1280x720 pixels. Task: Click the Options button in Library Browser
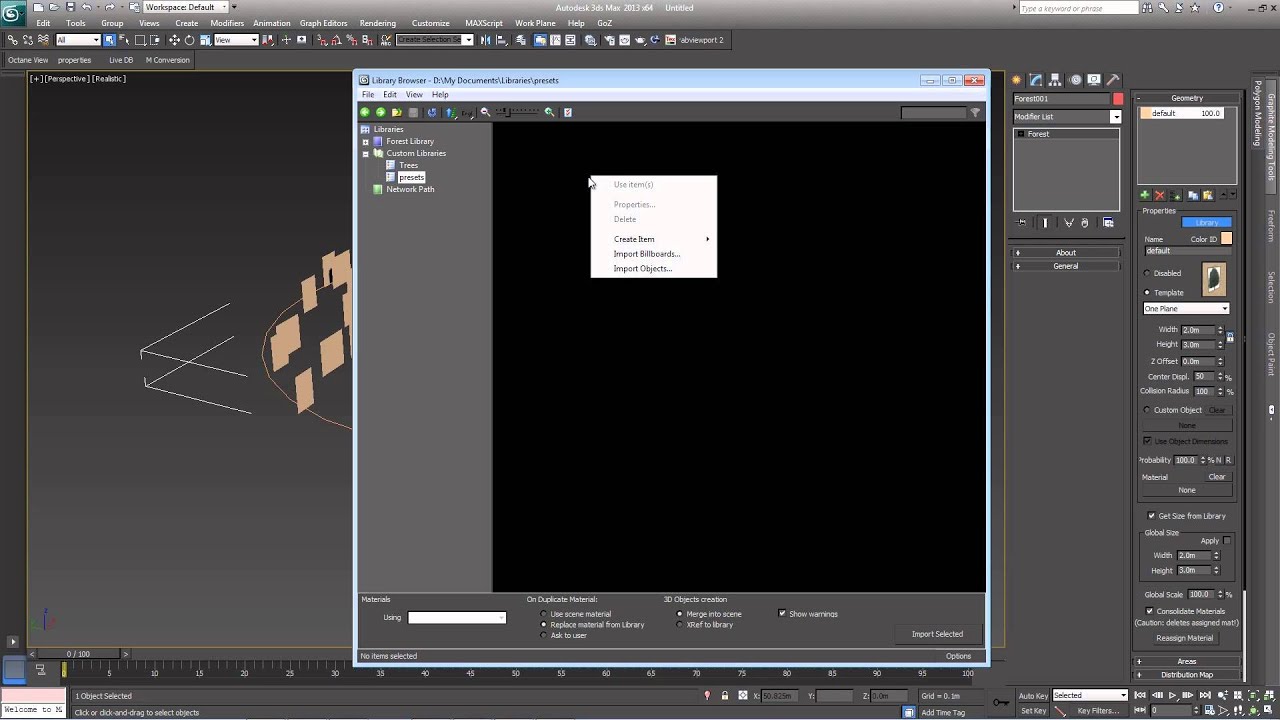tap(958, 656)
